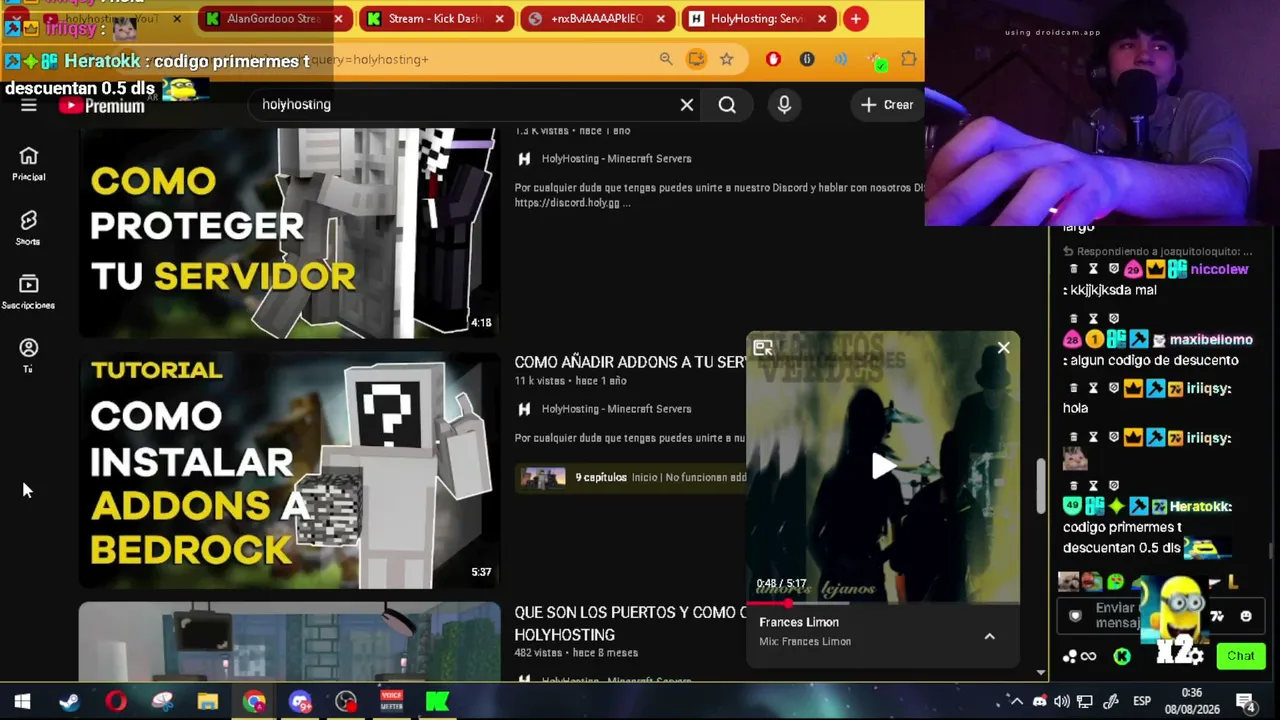This screenshot has width=1280, height=720.
Task: Open maxibellomo's username in chat
Action: point(1211,340)
